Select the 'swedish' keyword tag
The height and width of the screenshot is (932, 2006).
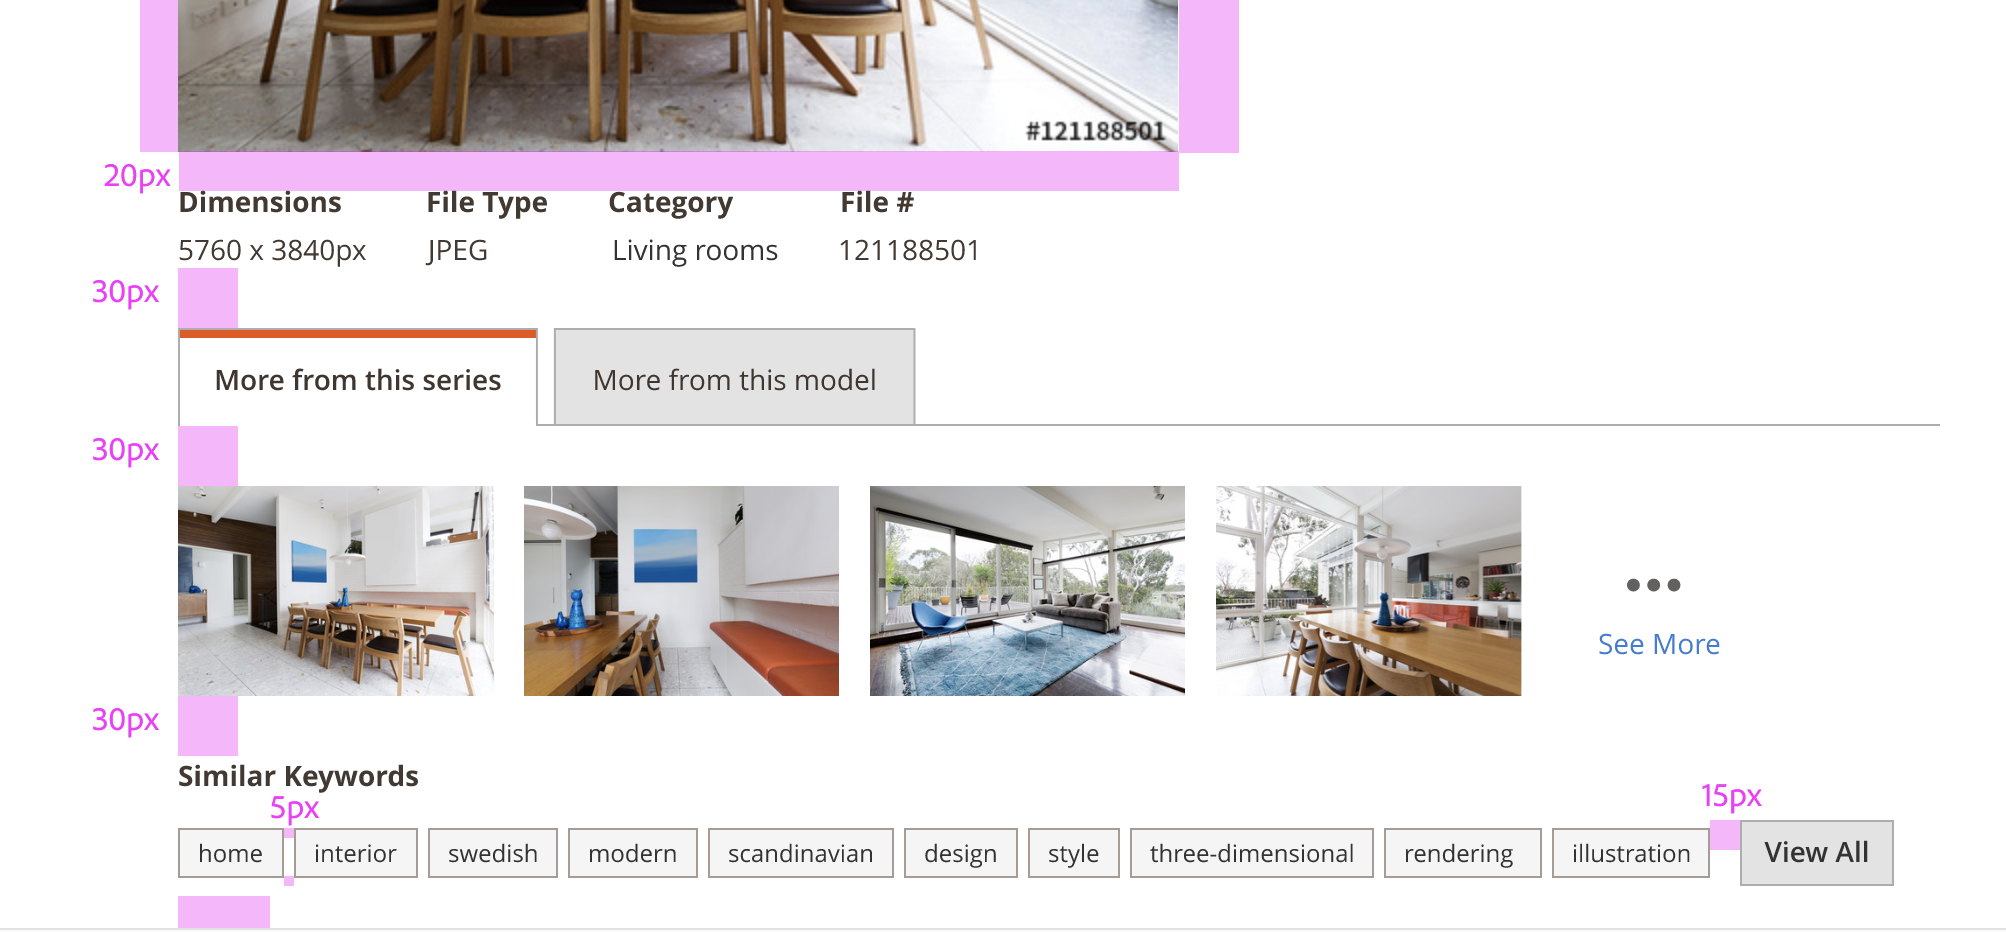(493, 853)
